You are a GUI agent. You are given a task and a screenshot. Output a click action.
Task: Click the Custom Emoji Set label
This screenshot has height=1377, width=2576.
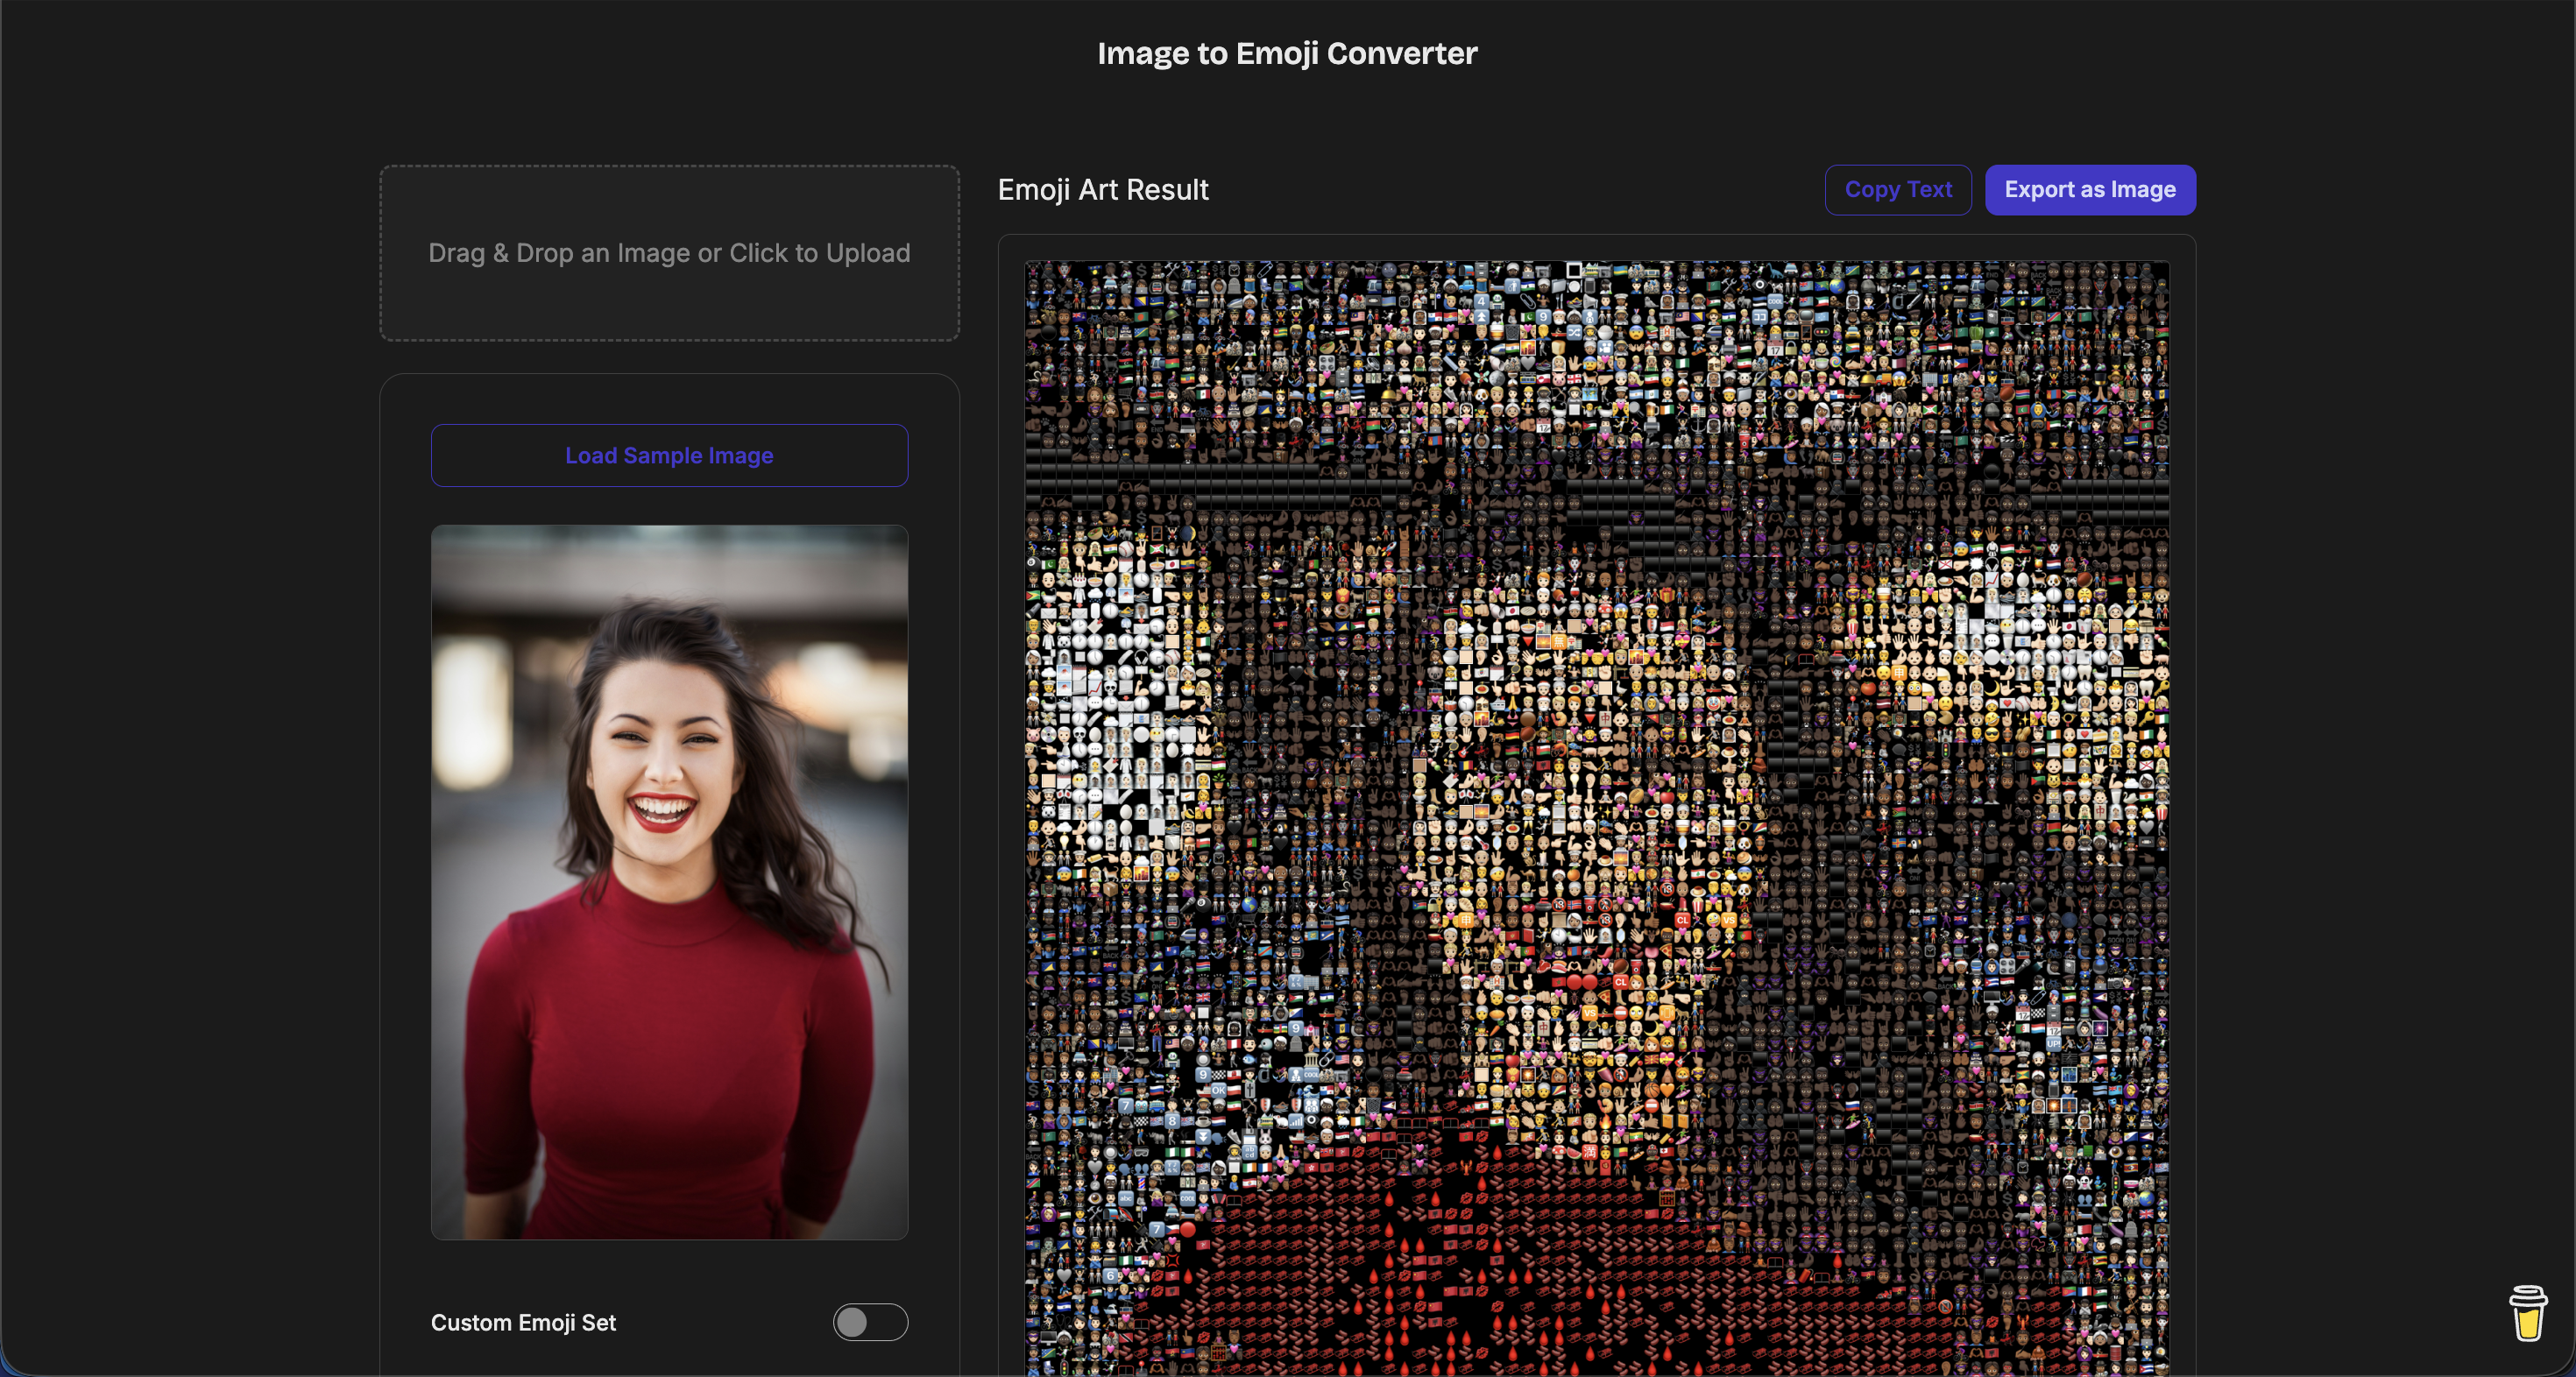coord(523,1322)
